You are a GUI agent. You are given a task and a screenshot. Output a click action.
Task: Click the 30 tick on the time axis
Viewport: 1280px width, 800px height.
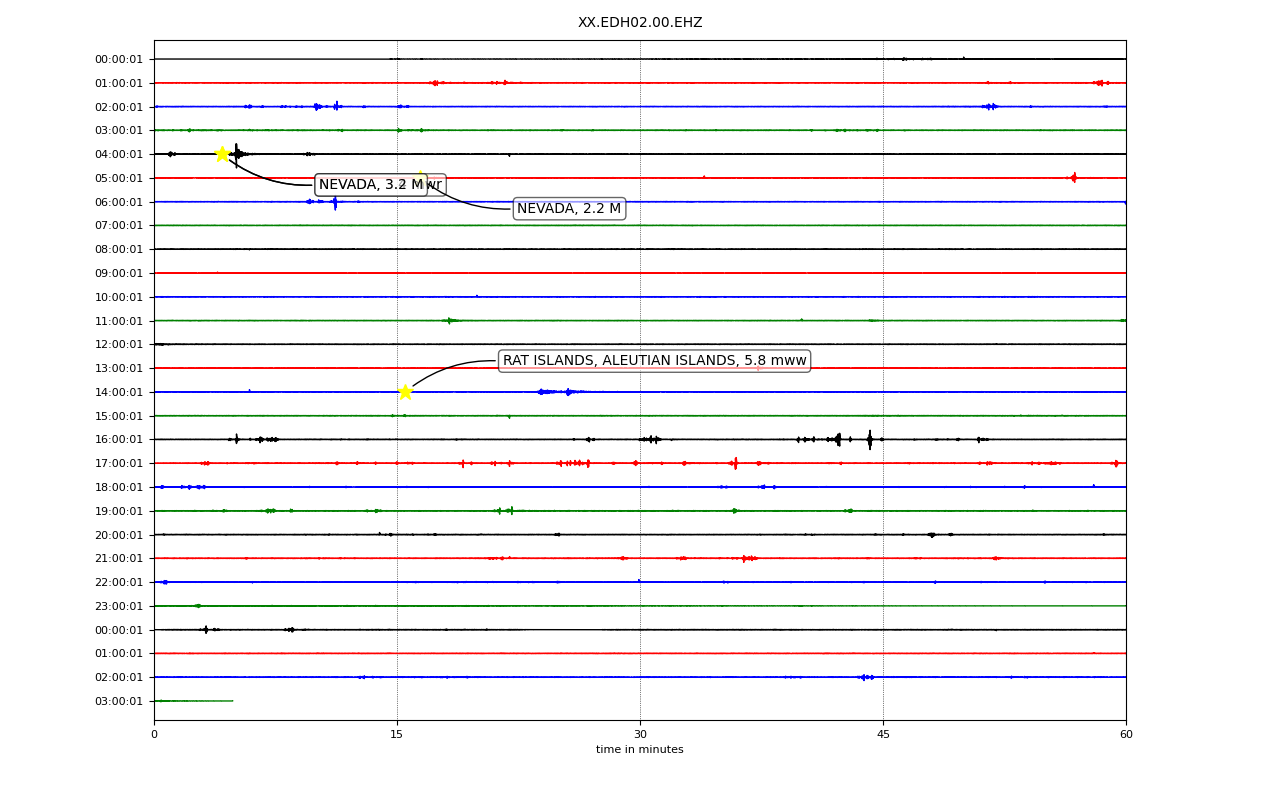pos(640,735)
